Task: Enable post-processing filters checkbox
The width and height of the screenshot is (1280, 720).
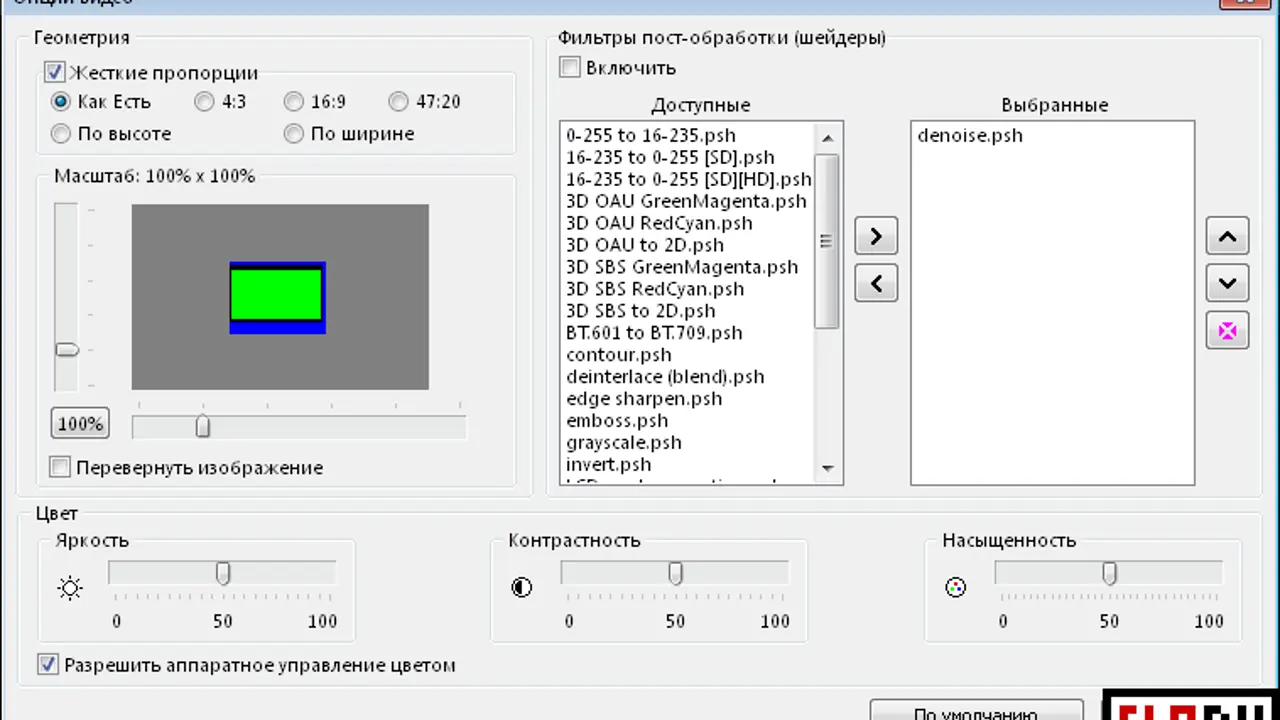Action: click(570, 68)
